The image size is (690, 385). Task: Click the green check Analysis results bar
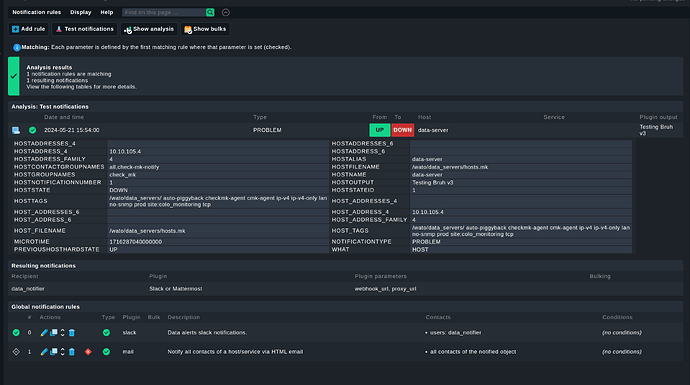[14, 76]
